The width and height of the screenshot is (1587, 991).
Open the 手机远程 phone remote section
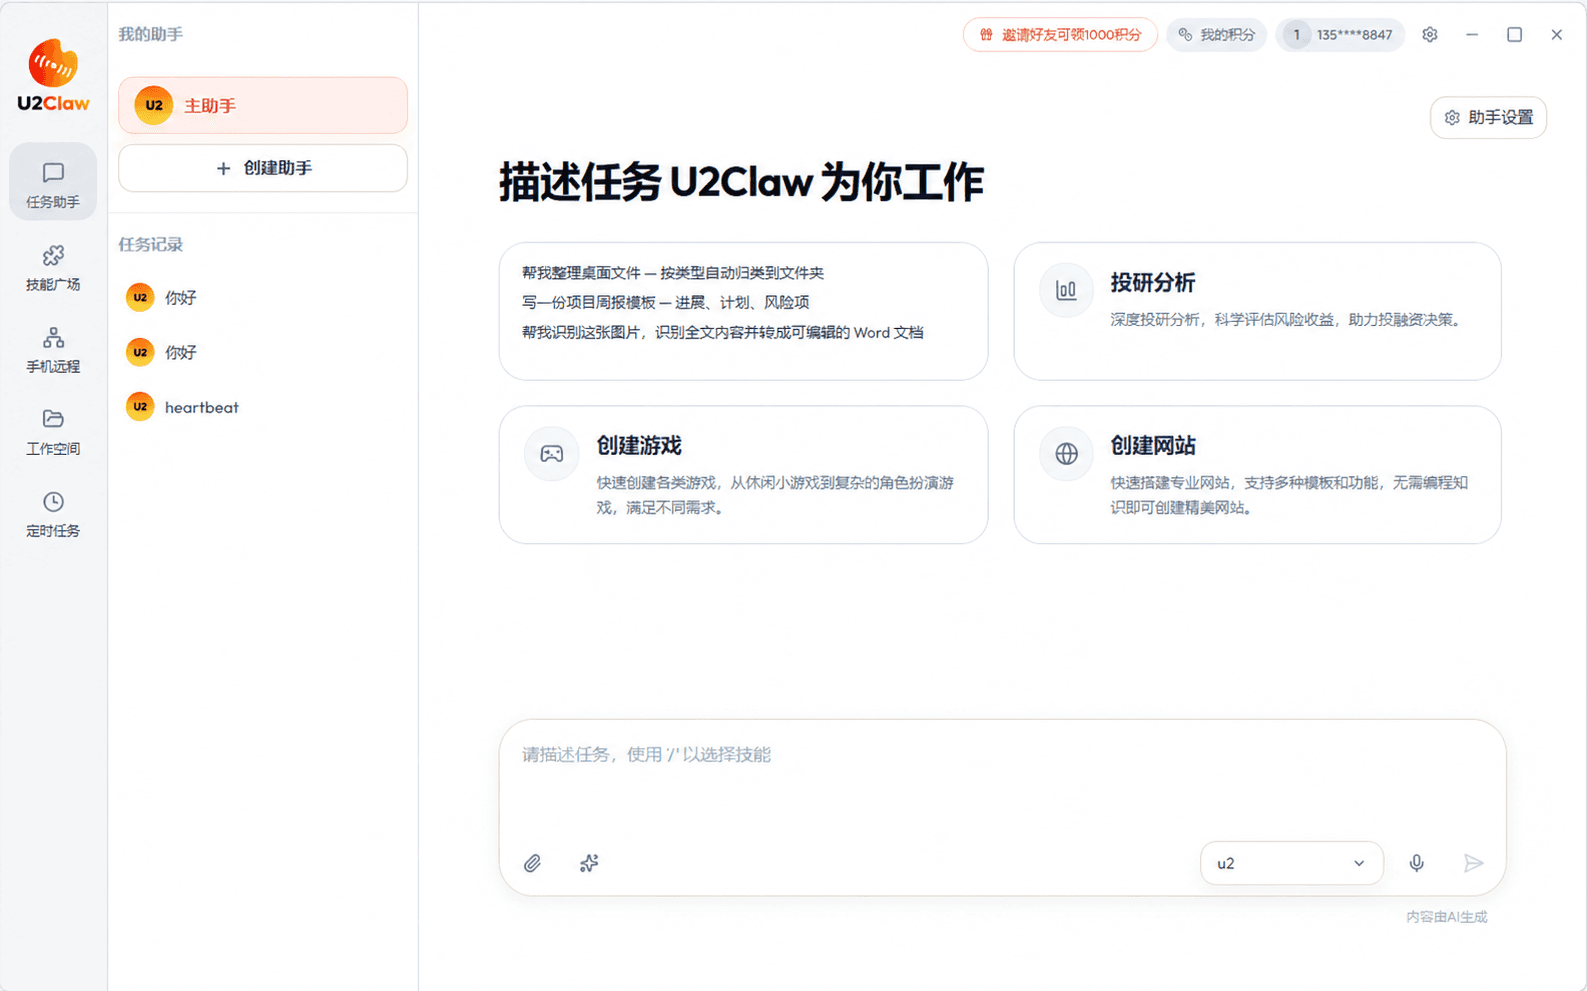tap(53, 350)
